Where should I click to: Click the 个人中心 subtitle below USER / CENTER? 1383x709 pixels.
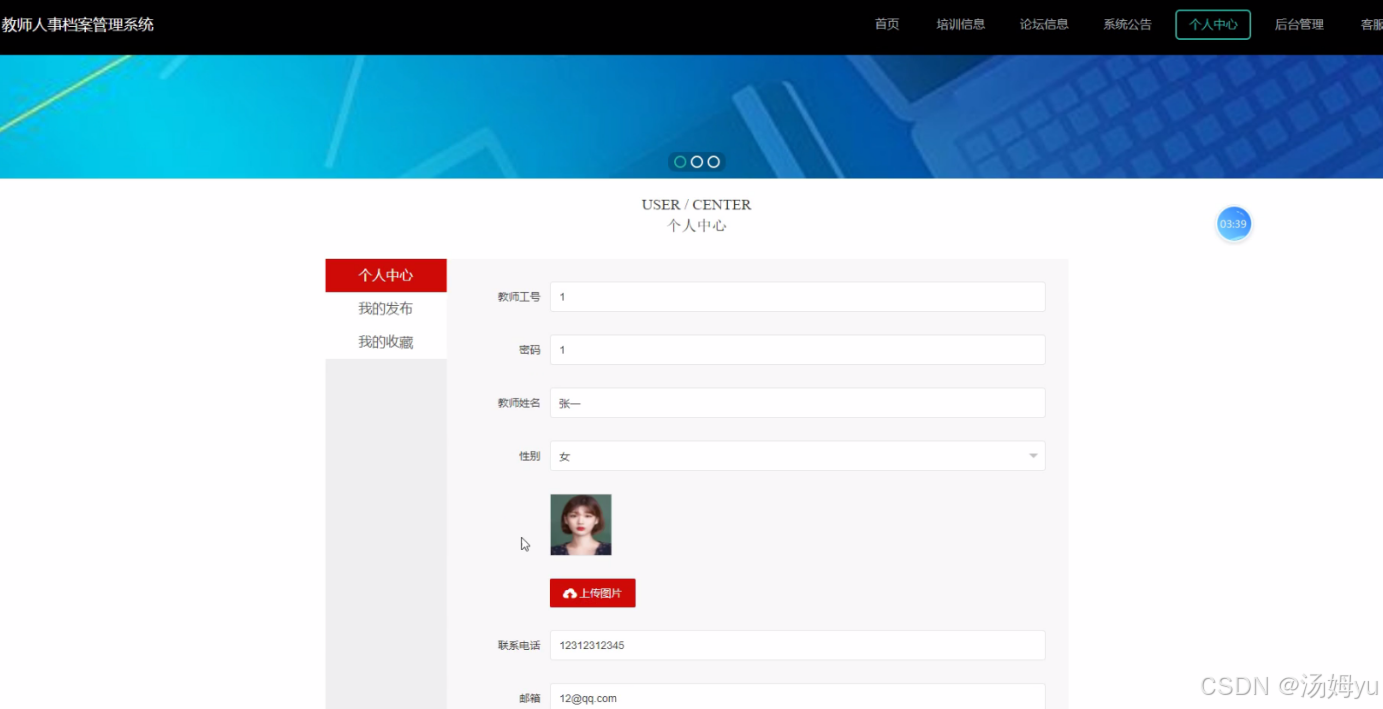pyautogui.click(x=697, y=226)
